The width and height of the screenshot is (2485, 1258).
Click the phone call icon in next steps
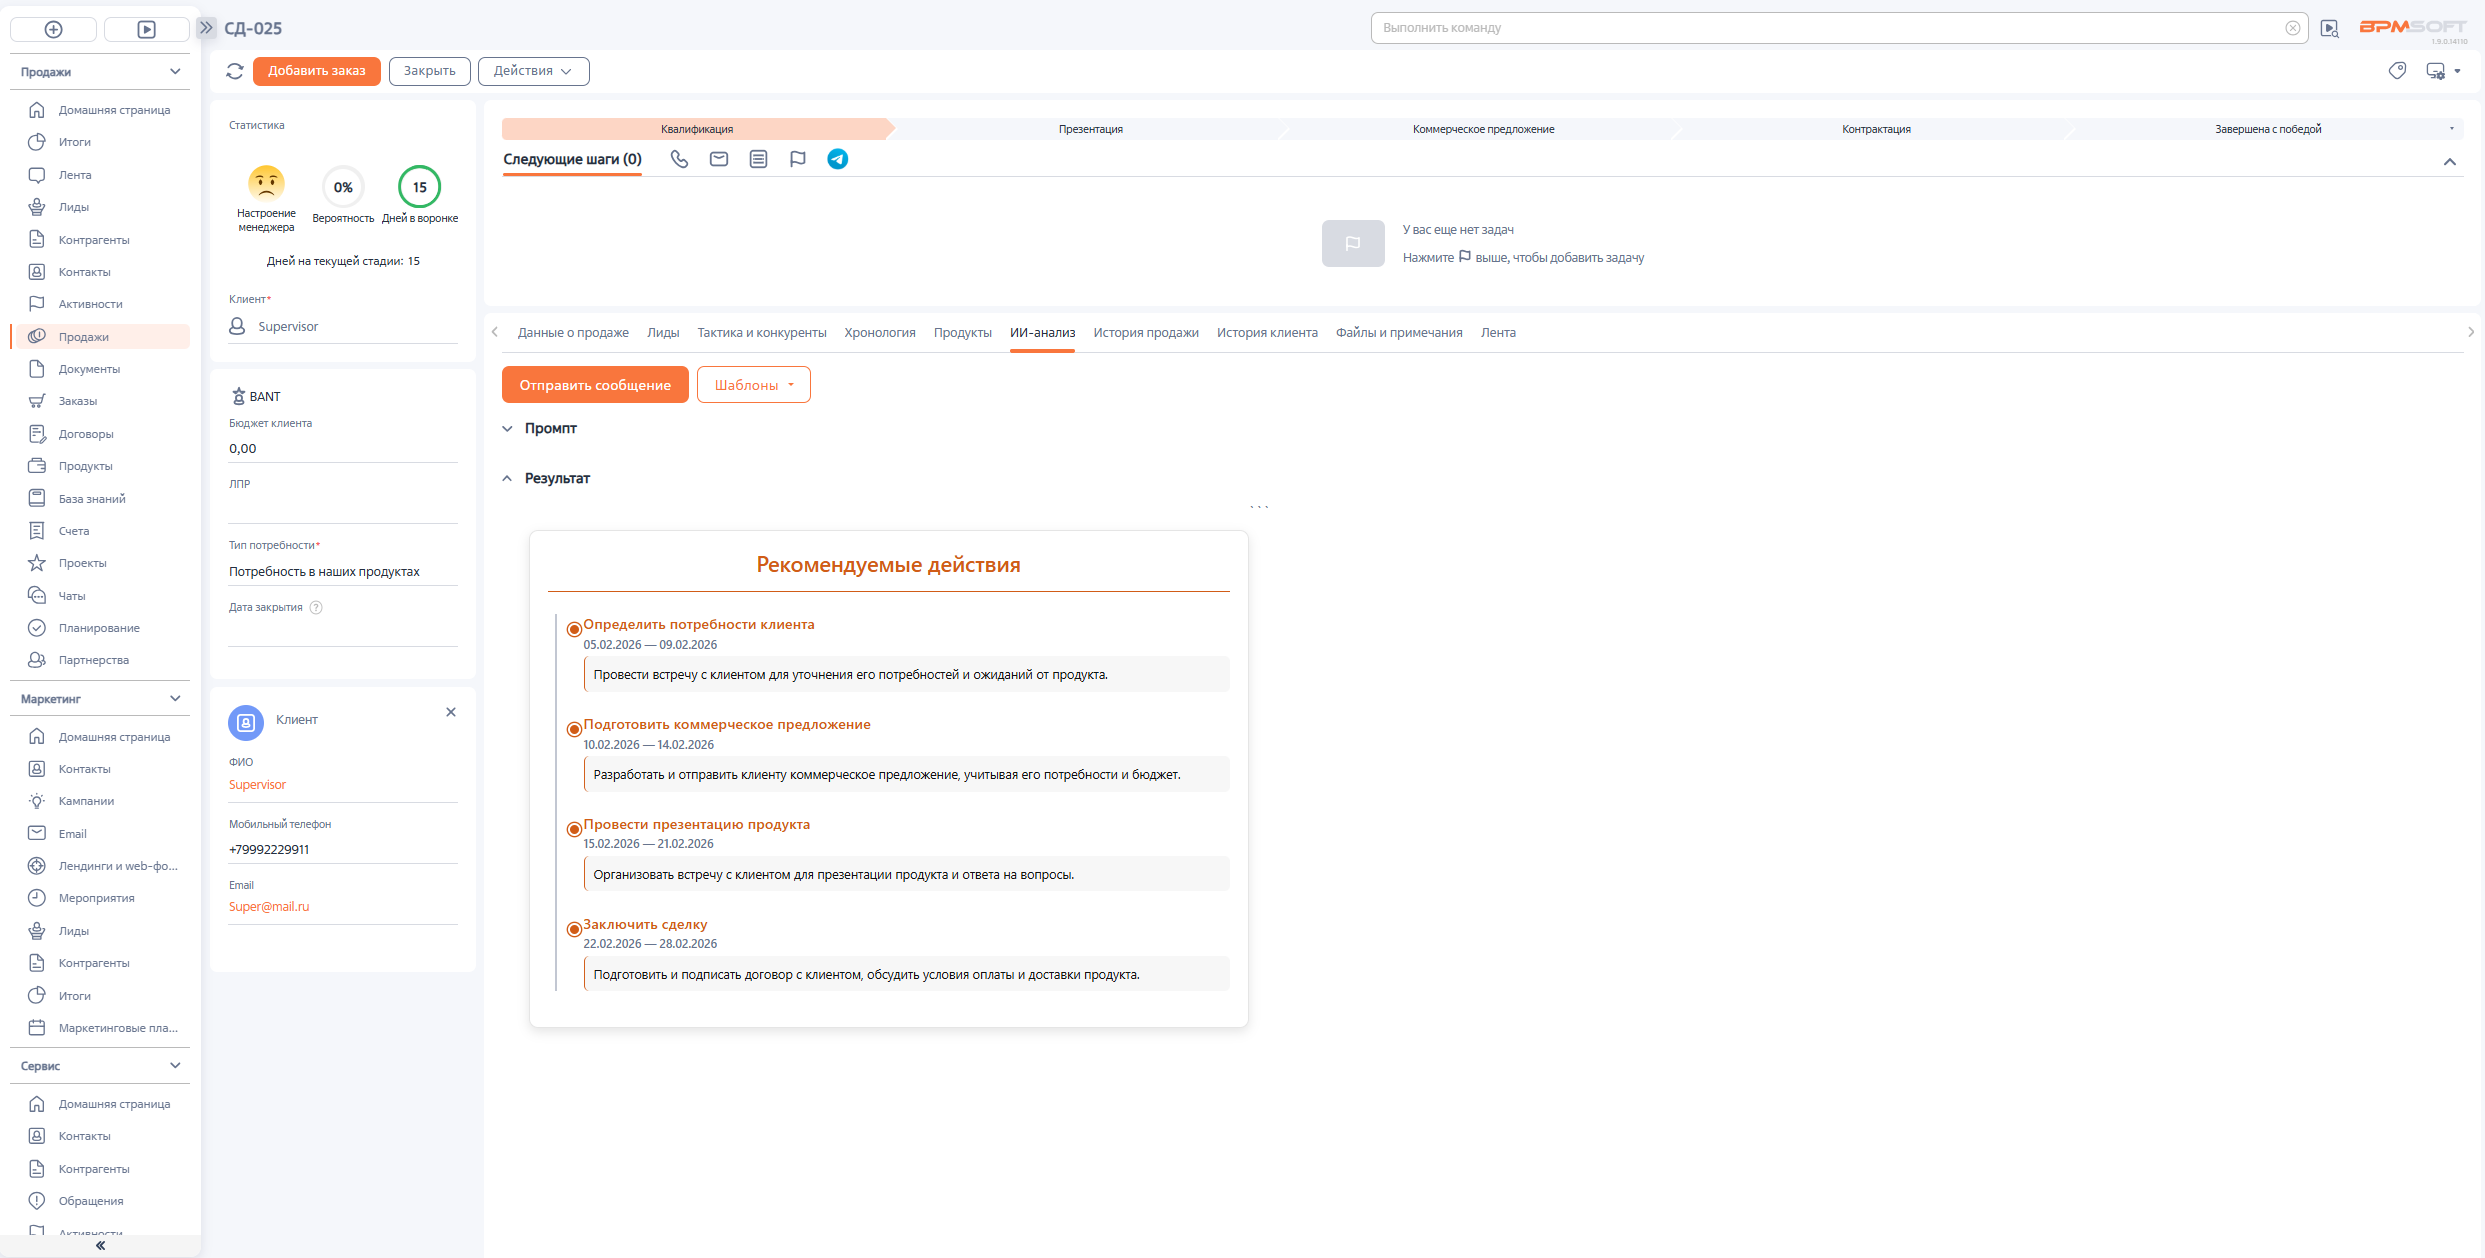click(x=679, y=159)
